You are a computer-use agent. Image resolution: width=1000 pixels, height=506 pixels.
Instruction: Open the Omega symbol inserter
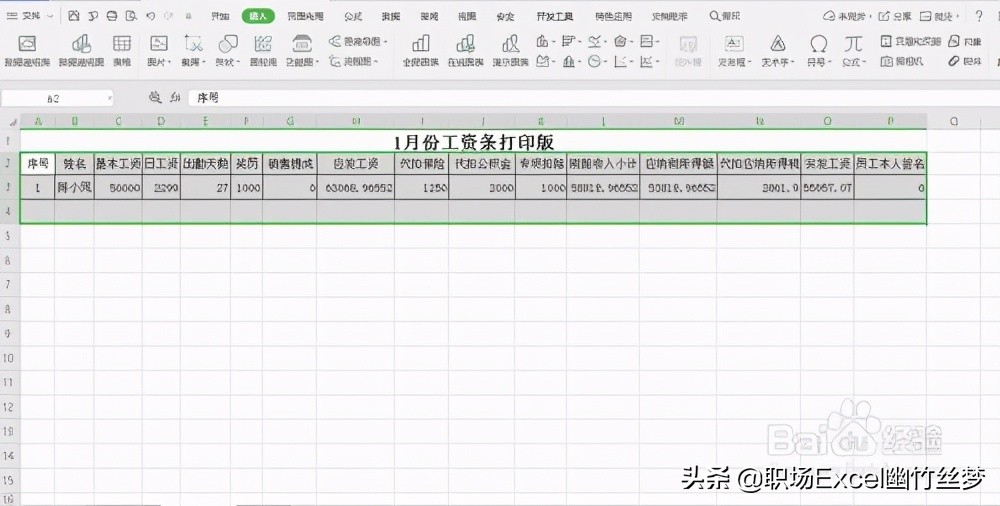(818, 44)
